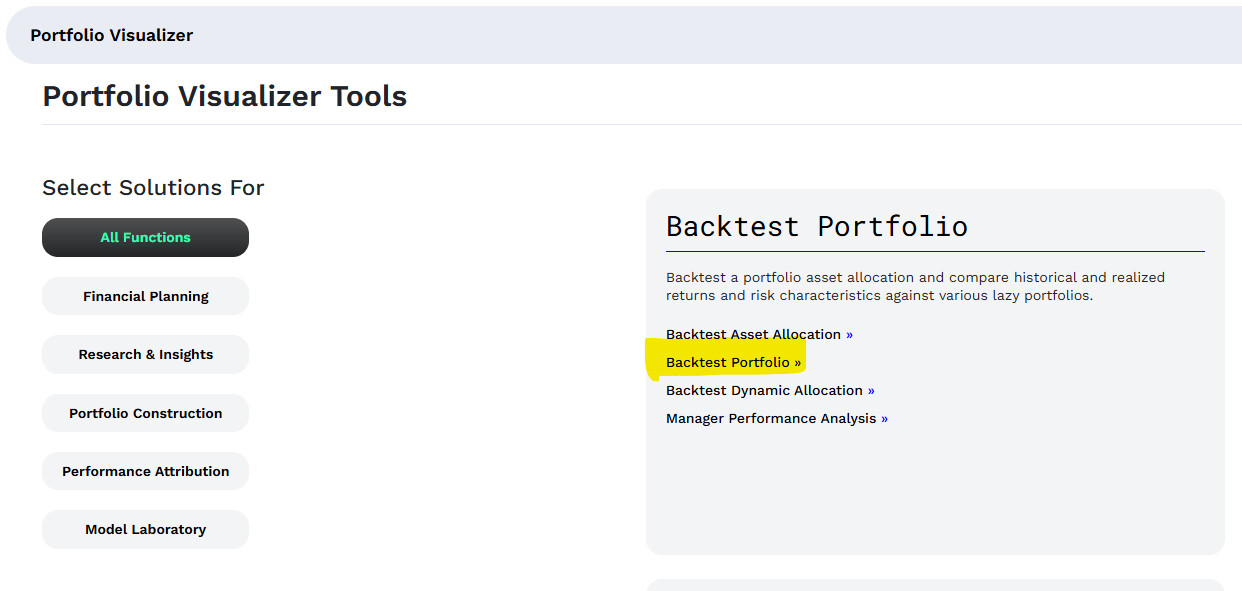
Task: Open the Model Laboratory category
Action: click(145, 530)
